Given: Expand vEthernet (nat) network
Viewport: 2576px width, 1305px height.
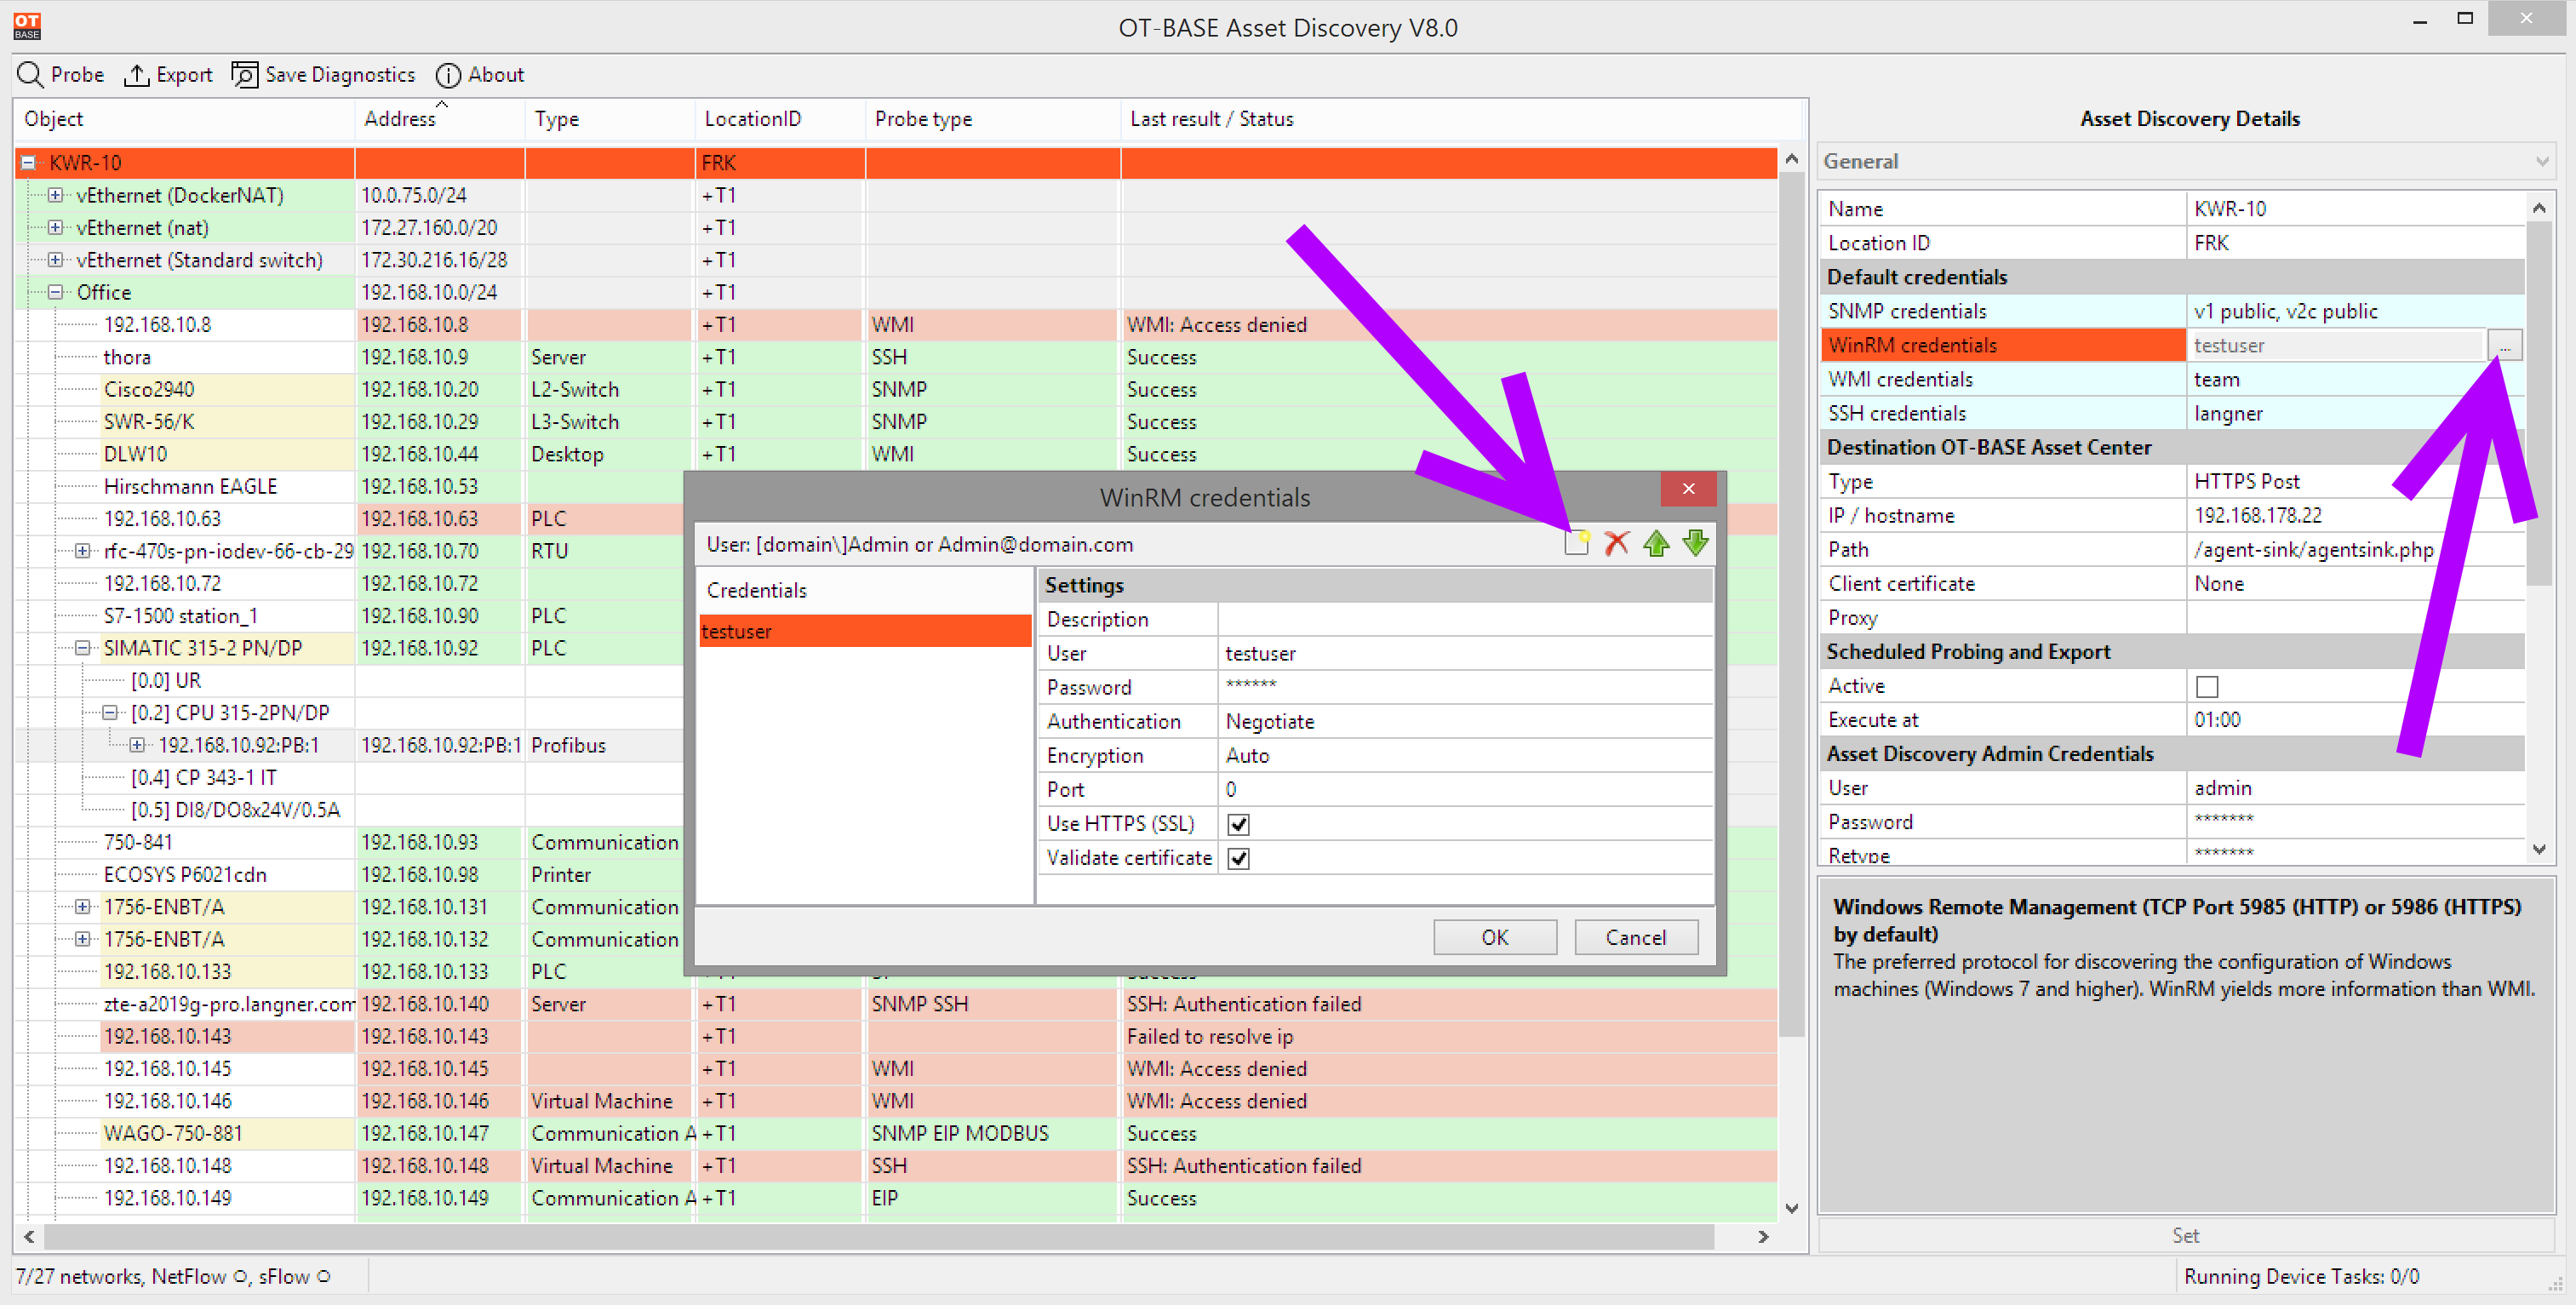Looking at the screenshot, I should (x=56, y=227).
